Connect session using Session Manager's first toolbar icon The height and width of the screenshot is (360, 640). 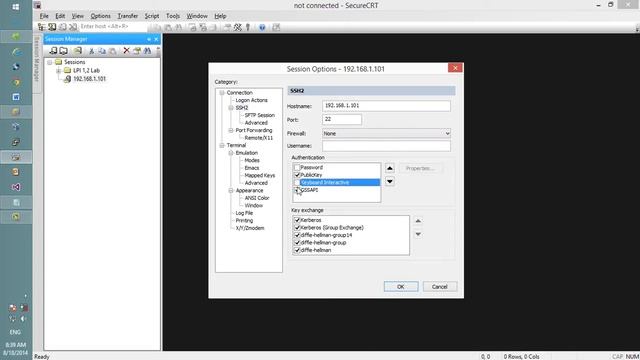click(53, 51)
